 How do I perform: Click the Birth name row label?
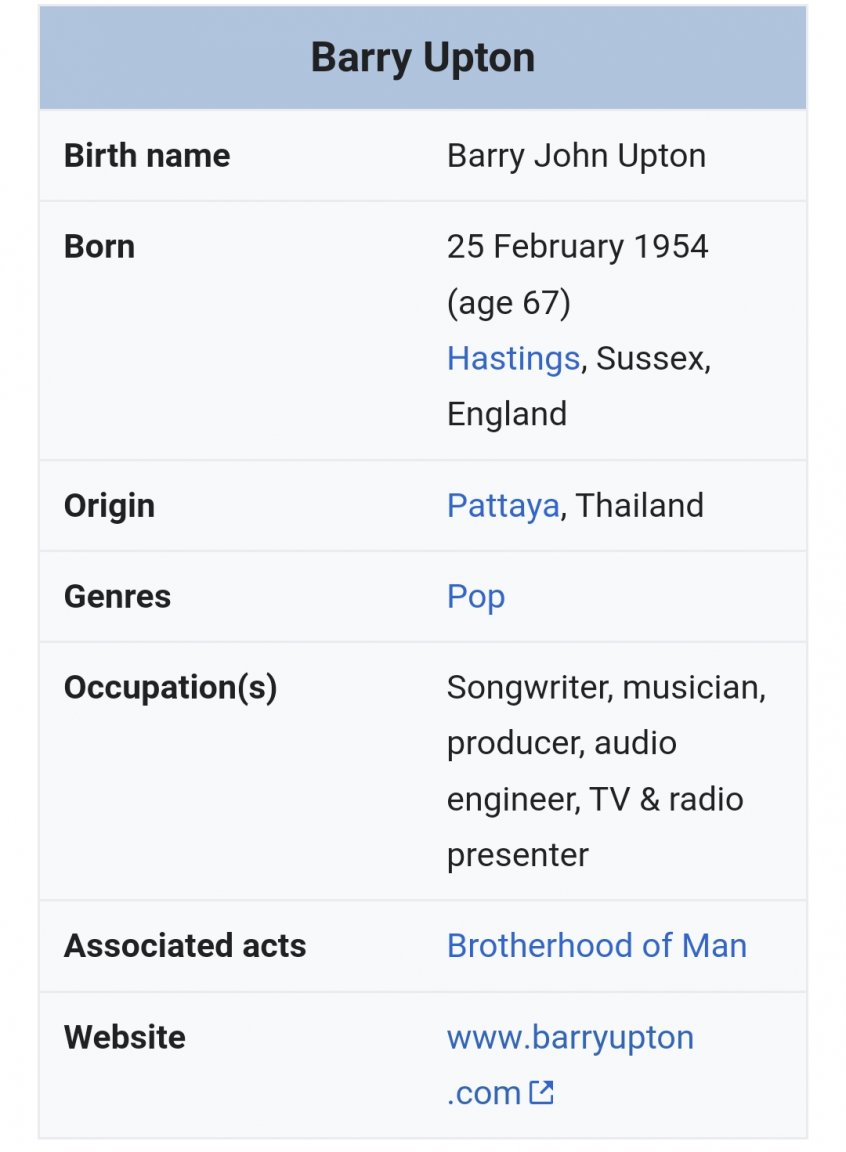(x=147, y=156)
